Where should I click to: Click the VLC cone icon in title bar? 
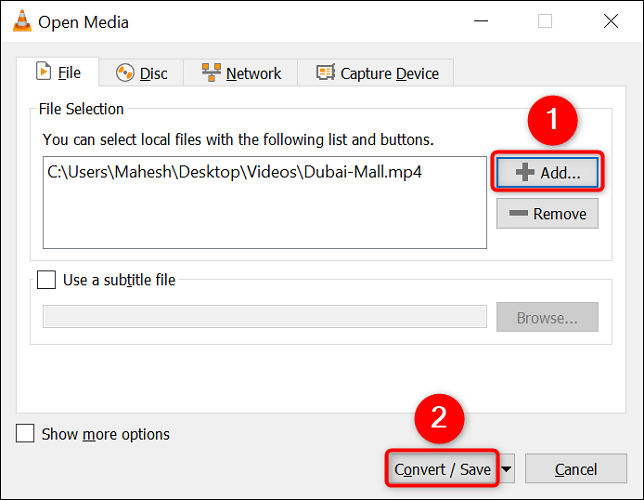point(19,21)
